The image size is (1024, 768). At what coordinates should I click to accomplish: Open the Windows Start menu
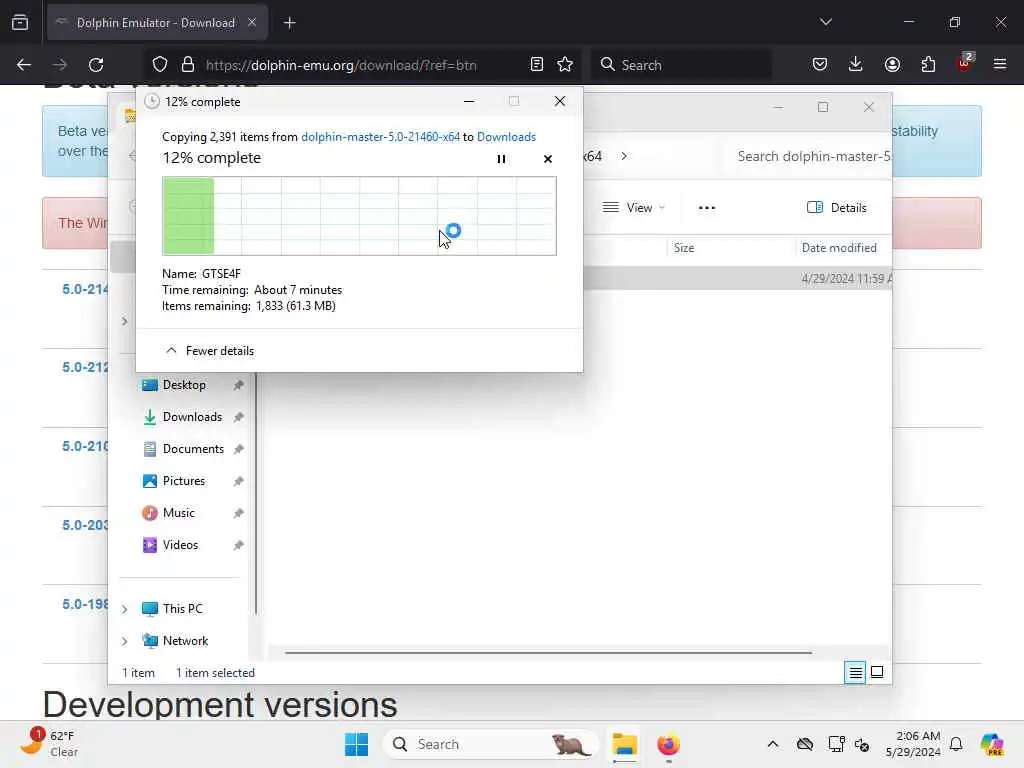[x=356, y=744]
